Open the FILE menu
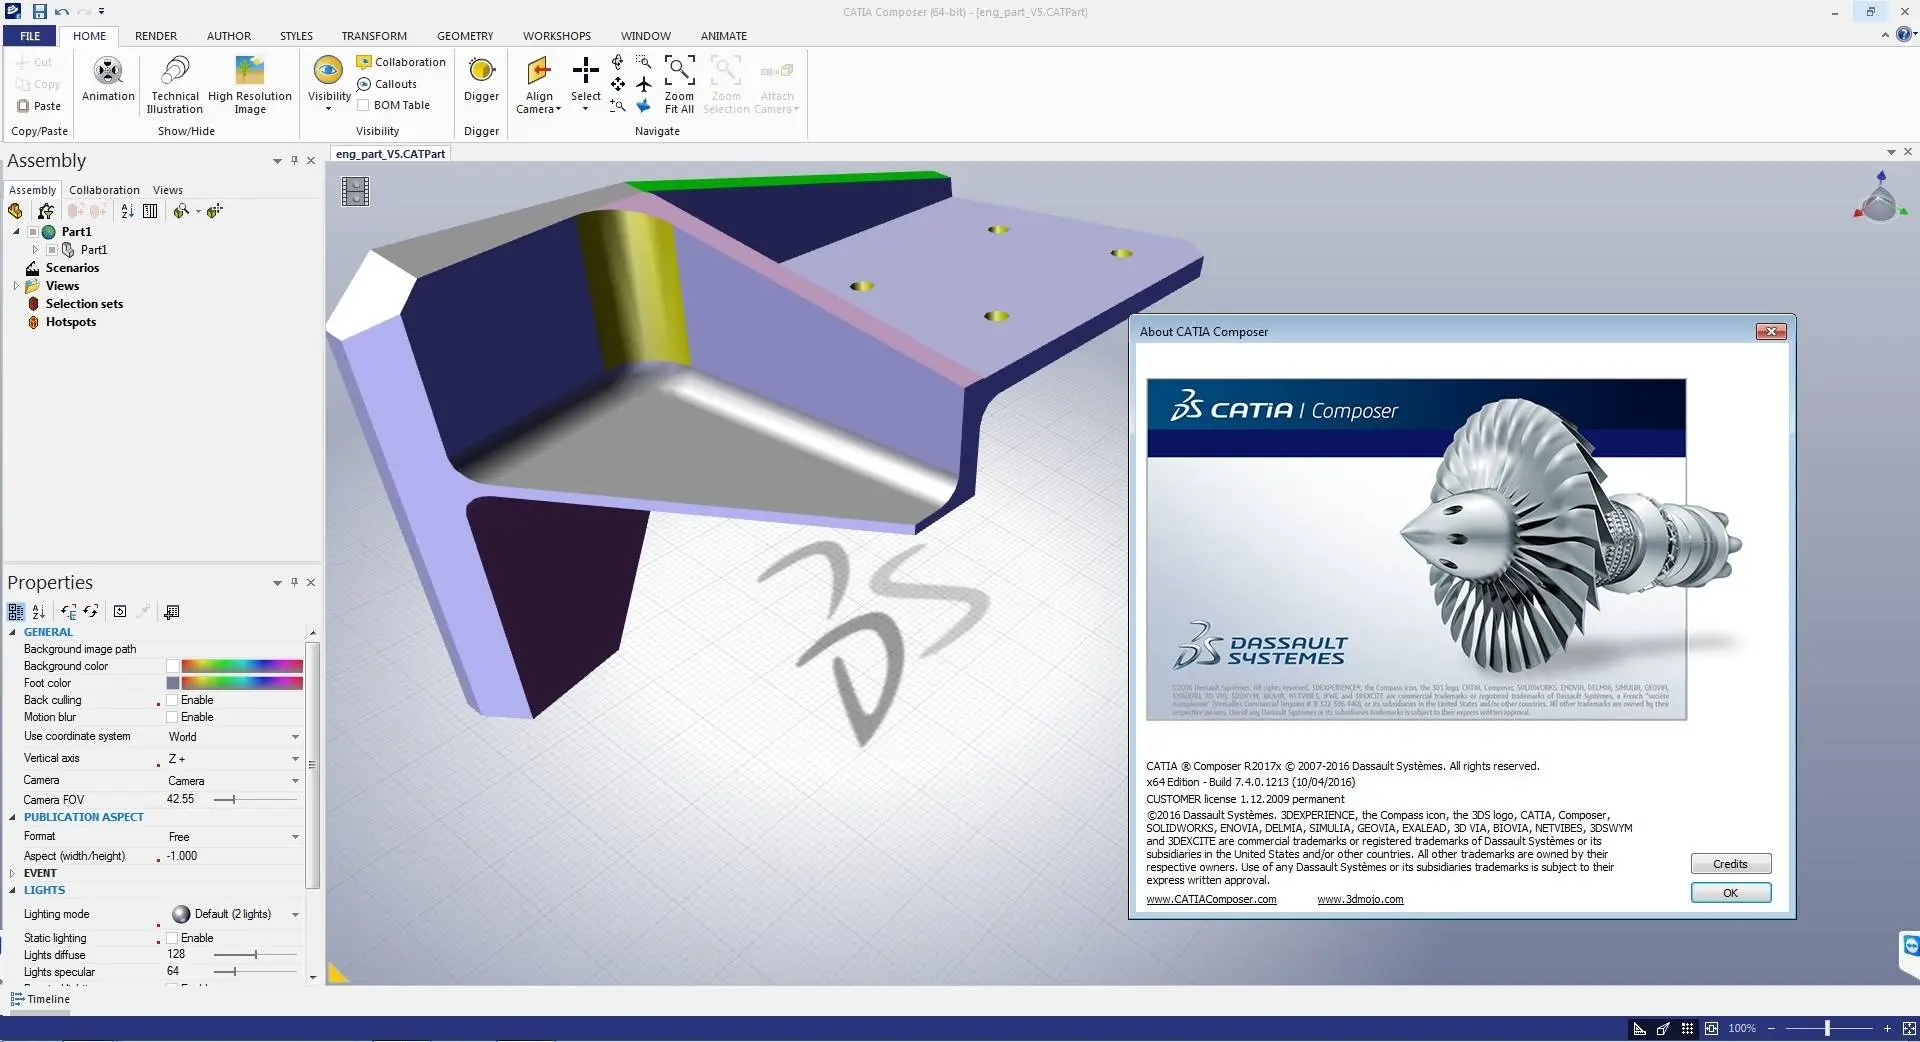 [30, 36]
